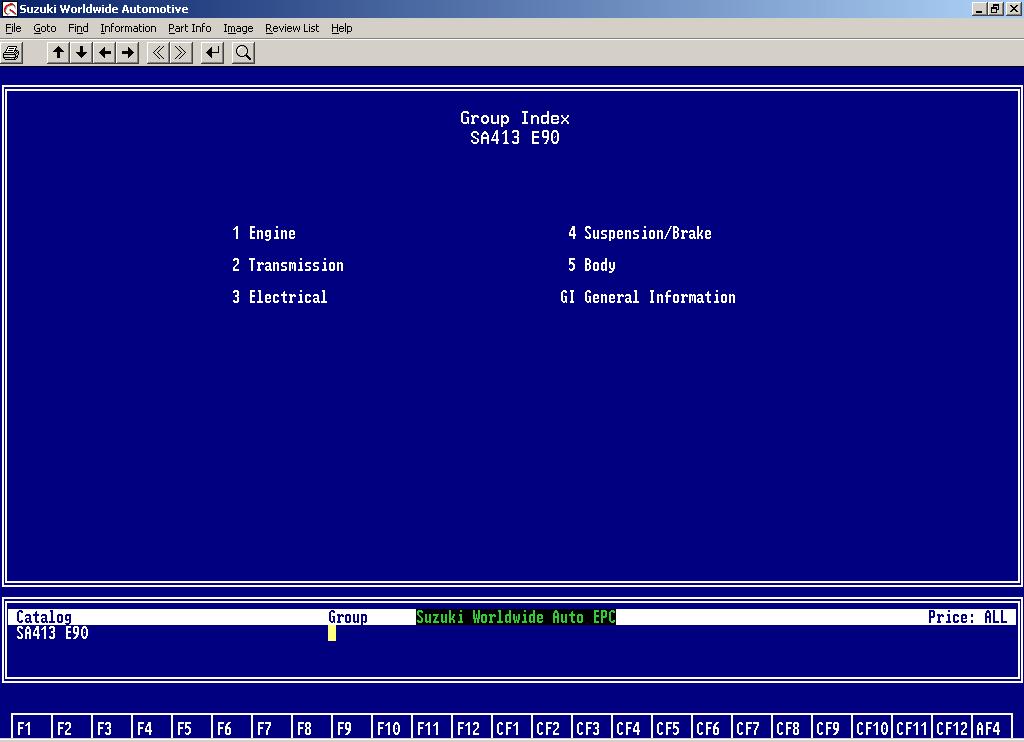This screenshot has height=742, width=1024.
Task: Click the CF5 function key button
Action: [x=671, y=728]
